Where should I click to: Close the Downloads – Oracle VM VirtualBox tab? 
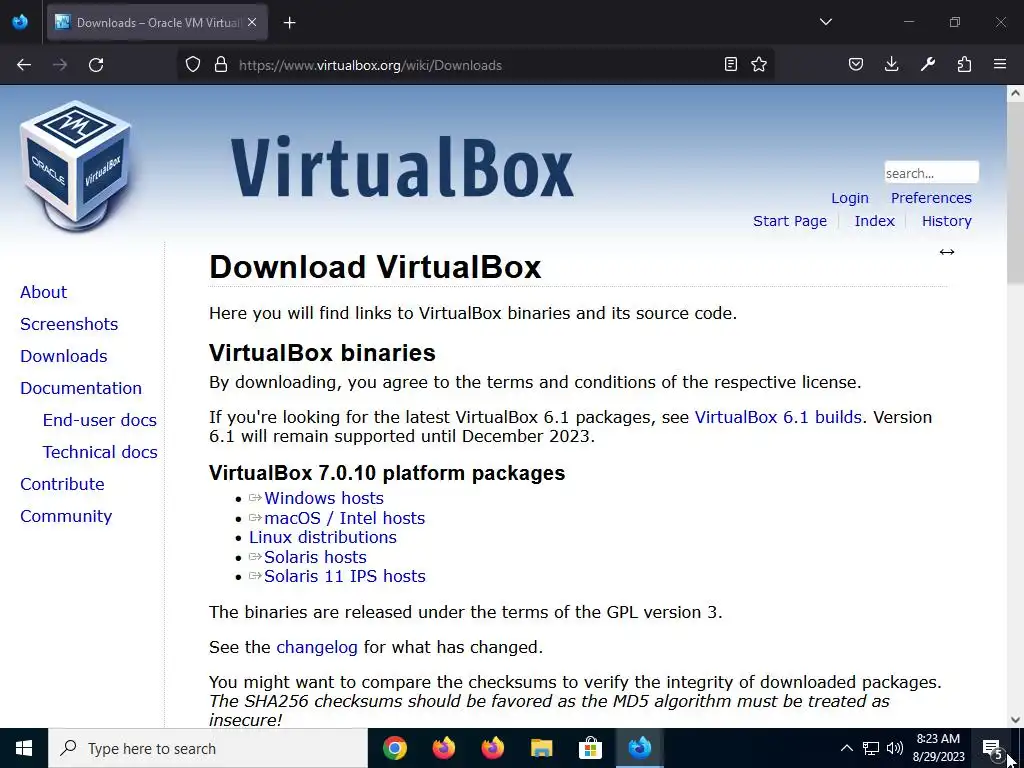(x=252, y=23)
